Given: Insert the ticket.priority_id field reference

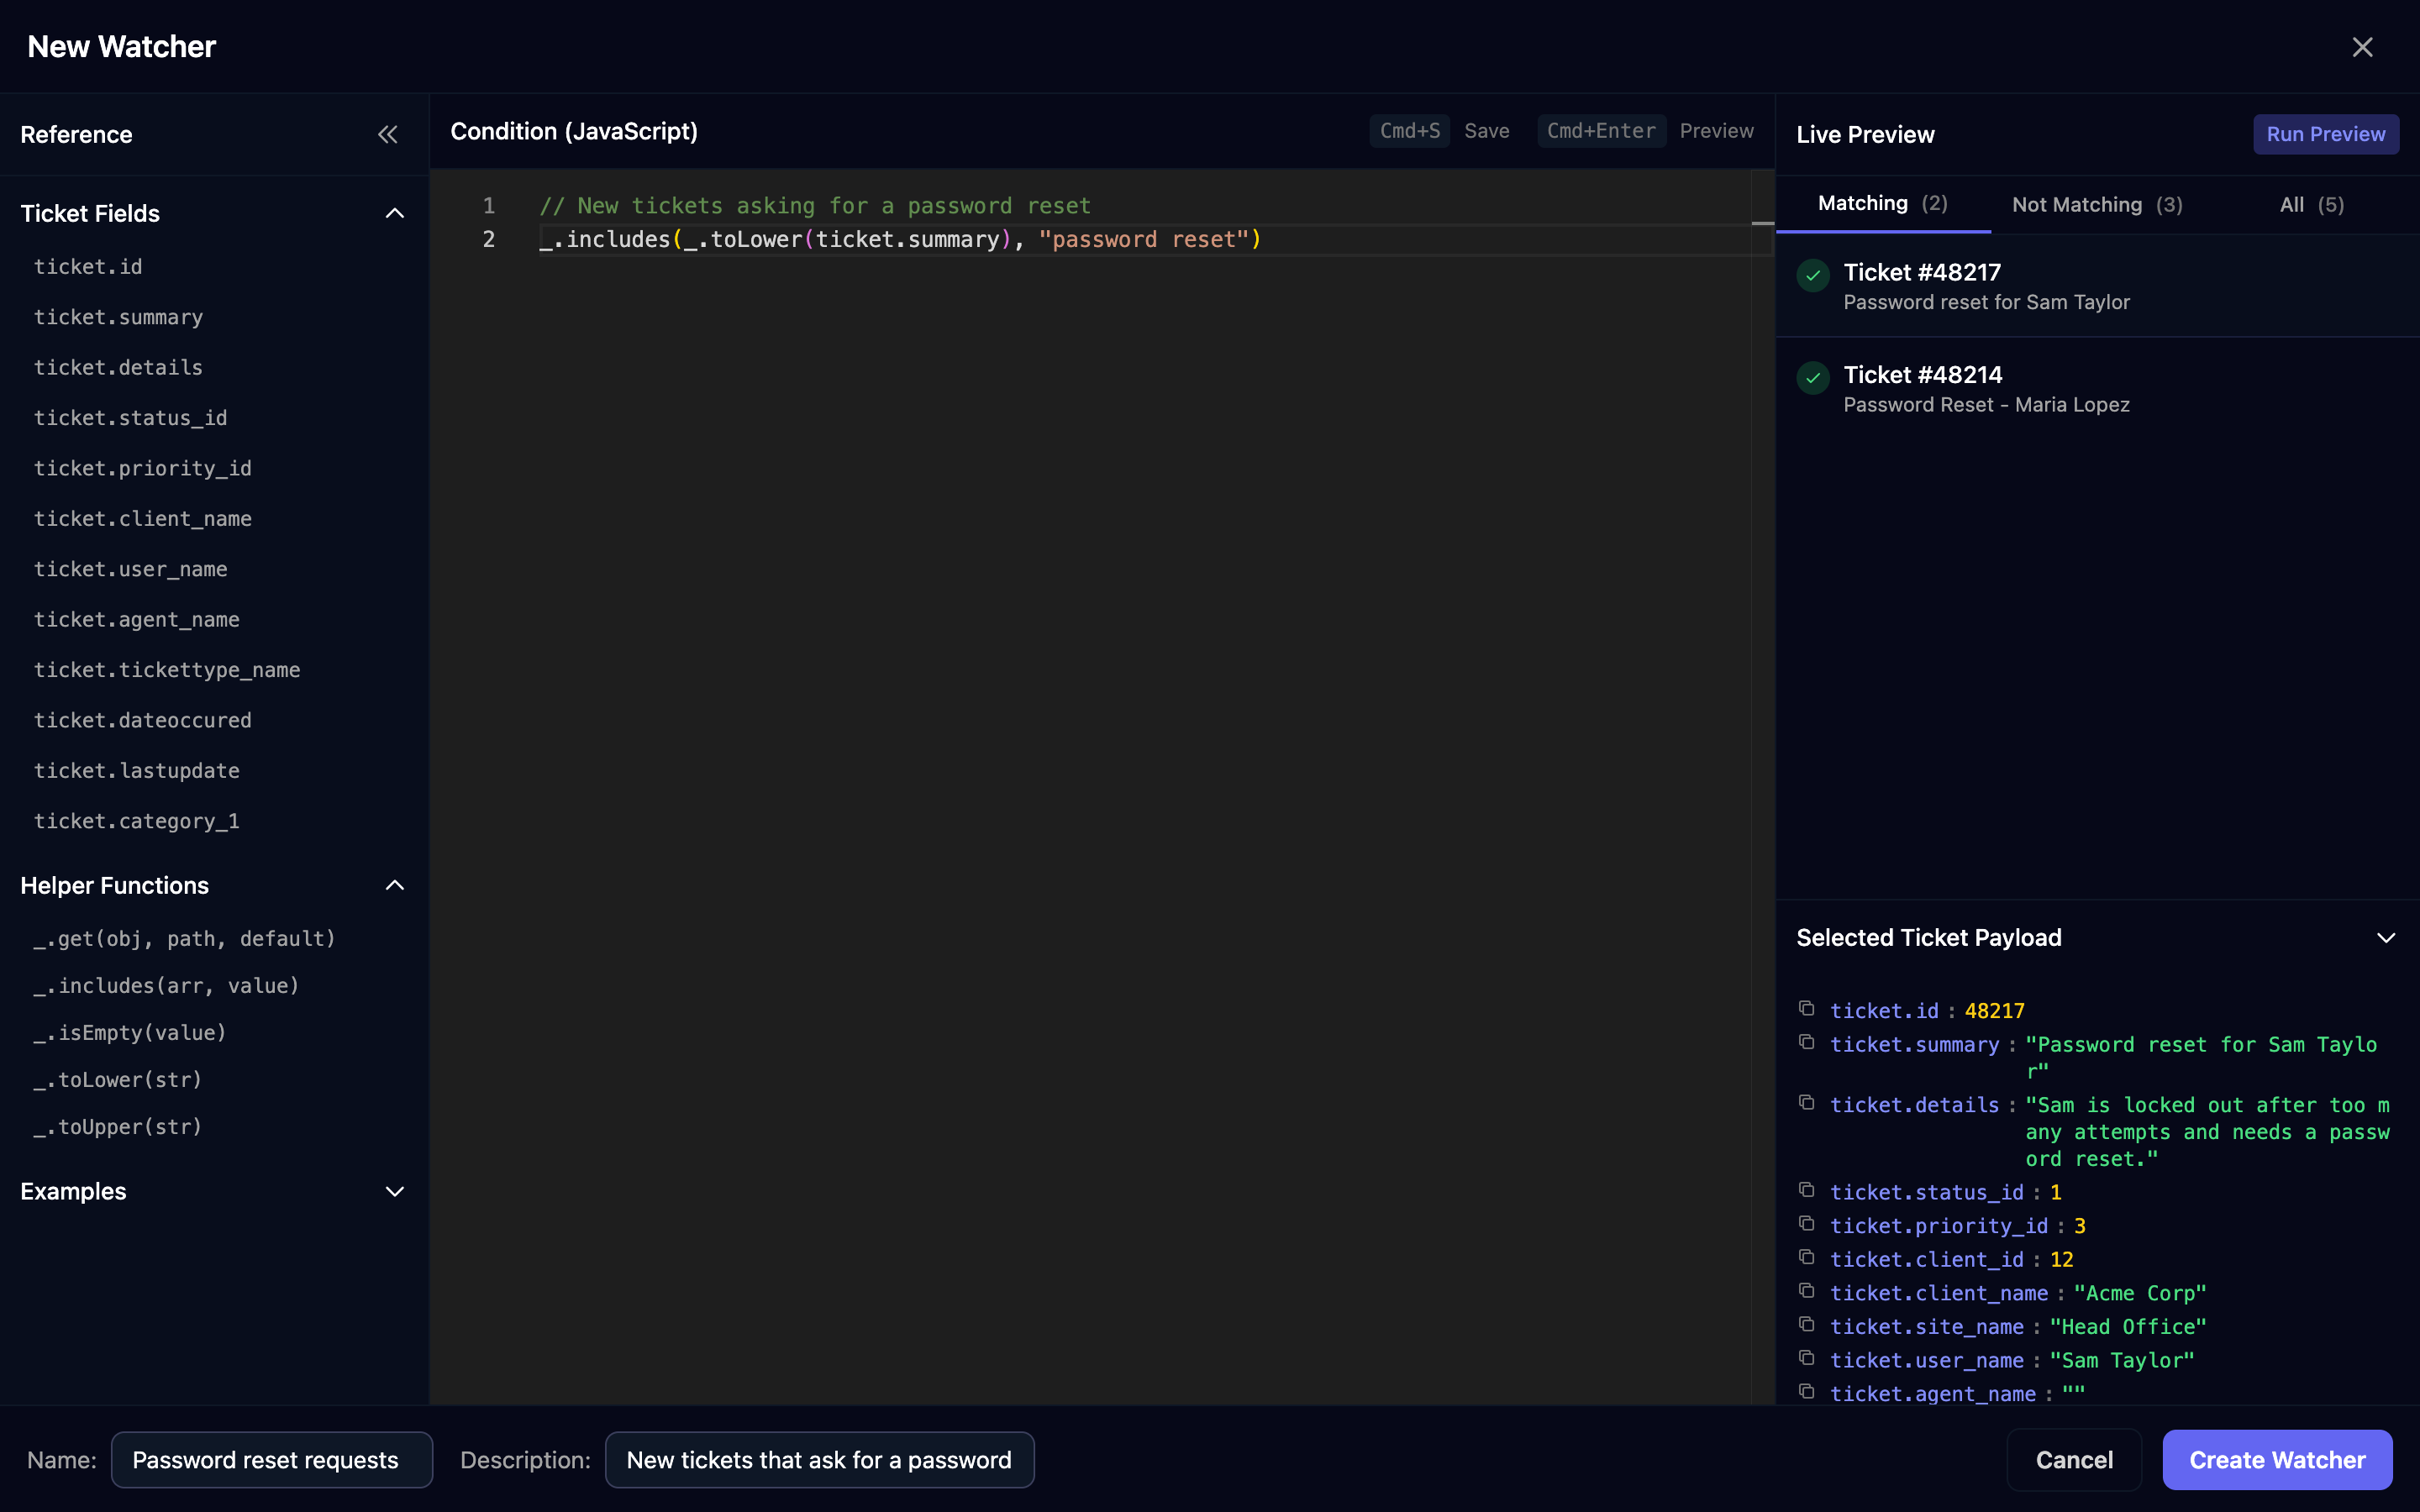Looking at the screenshot, I should click(143, 468).
